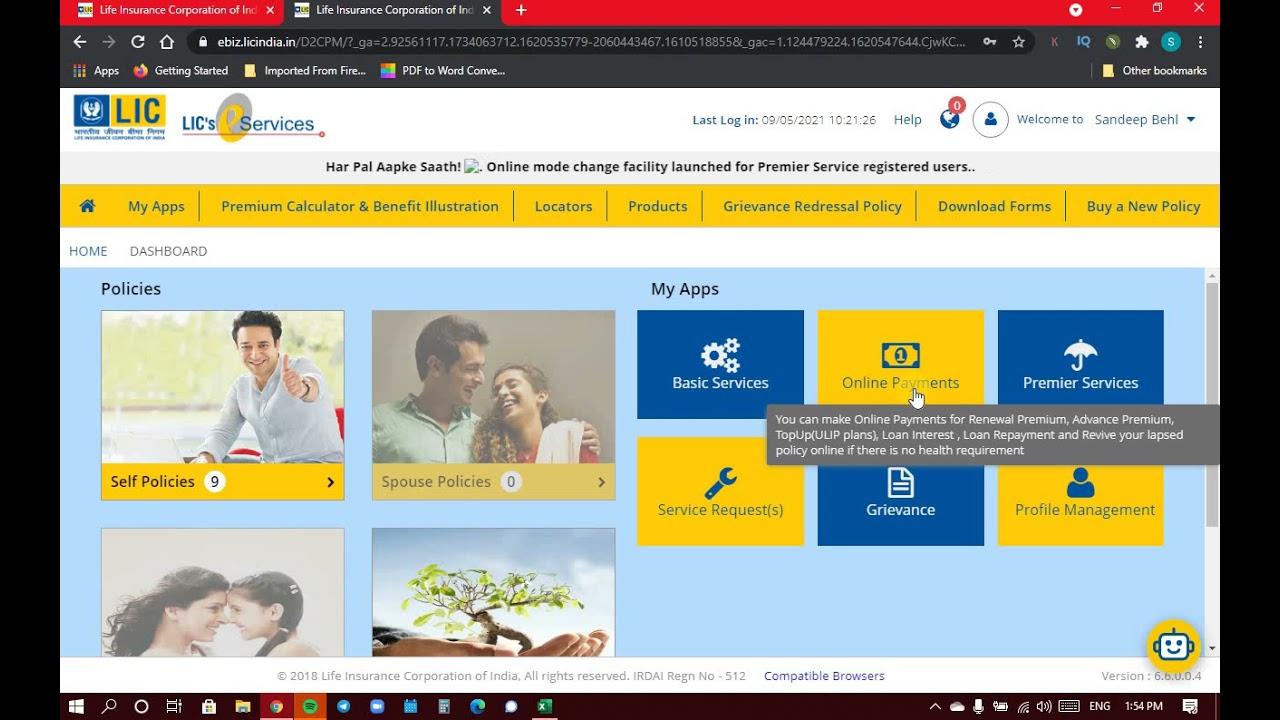The width and height of the screenshot is (1280, 720).
Task: Click the LIC's e-Services logo
Action: tap(253, 119)
